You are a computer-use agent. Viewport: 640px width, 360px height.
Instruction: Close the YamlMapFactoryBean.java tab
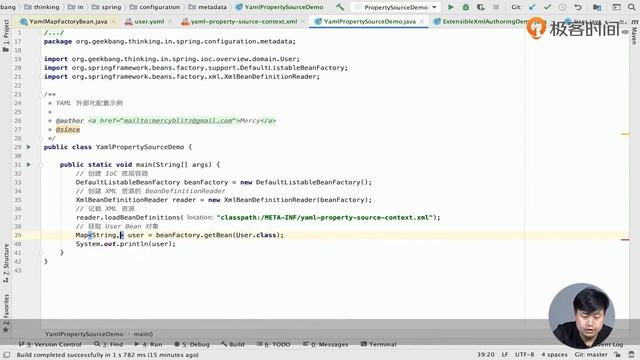pos(113,21)
